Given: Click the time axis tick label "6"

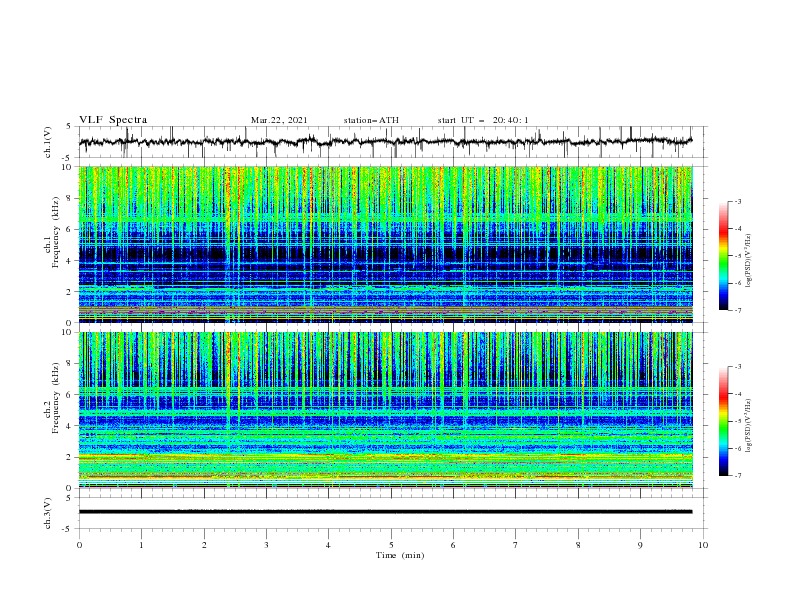Looking at the screenshot, I should pos(453,545).
